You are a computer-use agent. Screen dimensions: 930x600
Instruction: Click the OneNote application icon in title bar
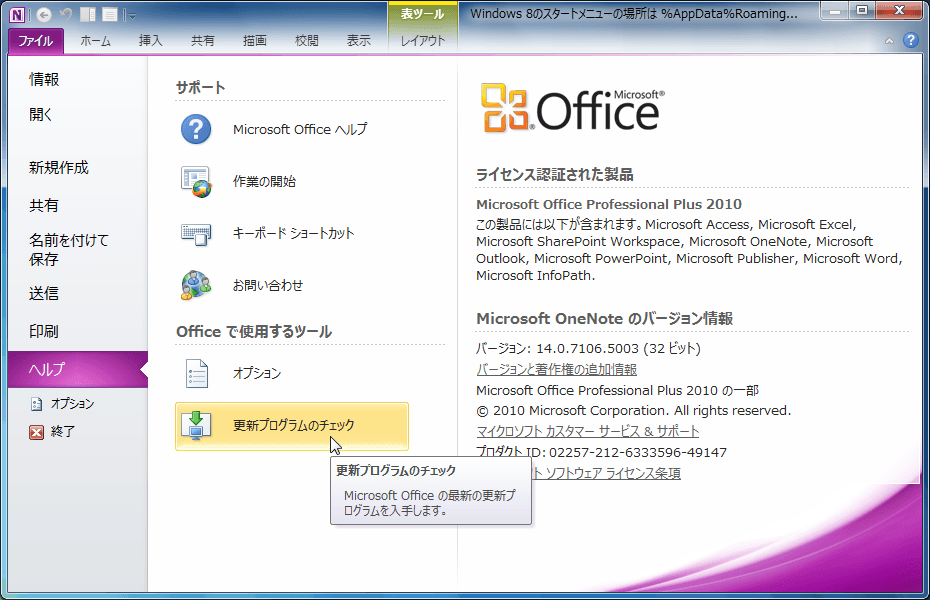point(17,14)
